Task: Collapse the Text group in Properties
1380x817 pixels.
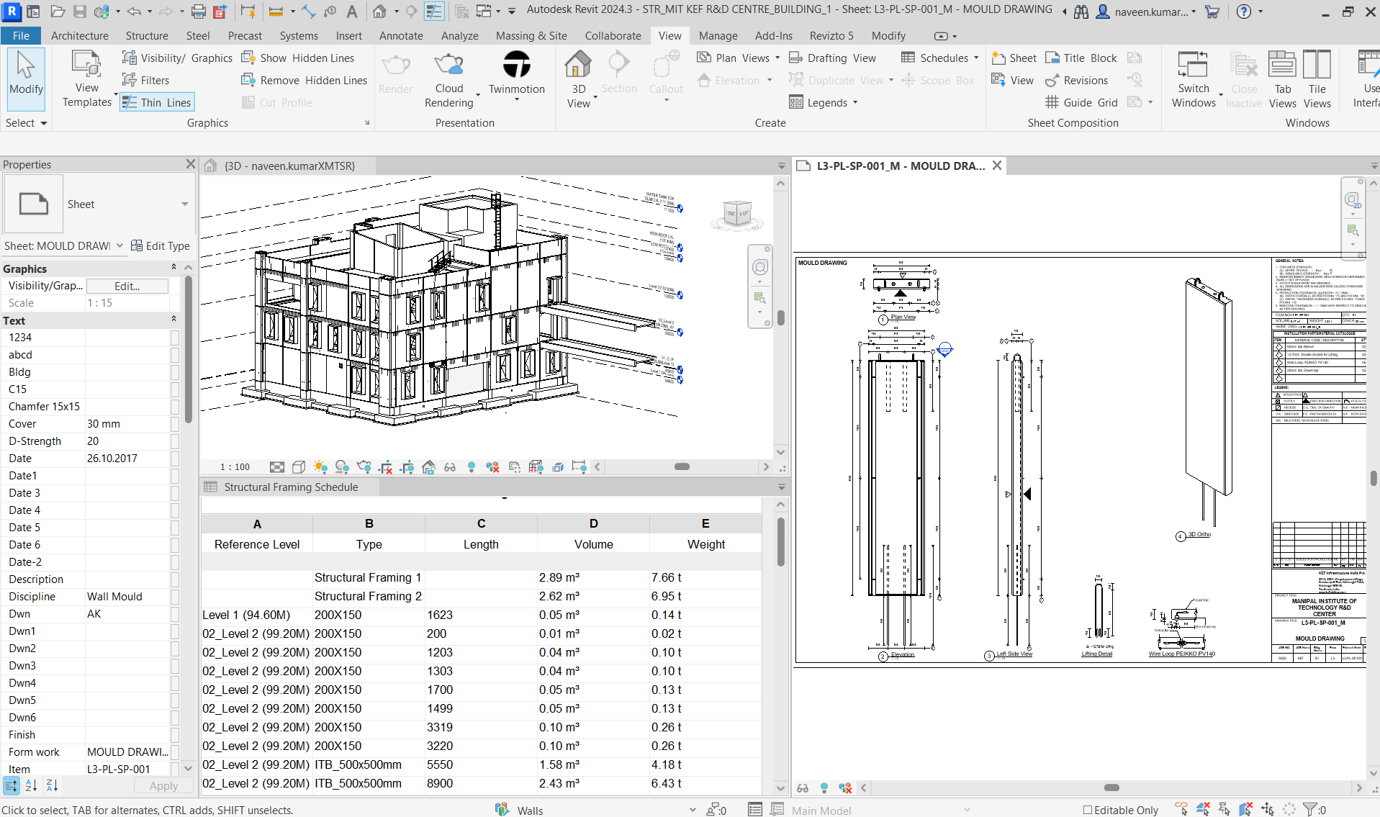Action: coord(174,320)
